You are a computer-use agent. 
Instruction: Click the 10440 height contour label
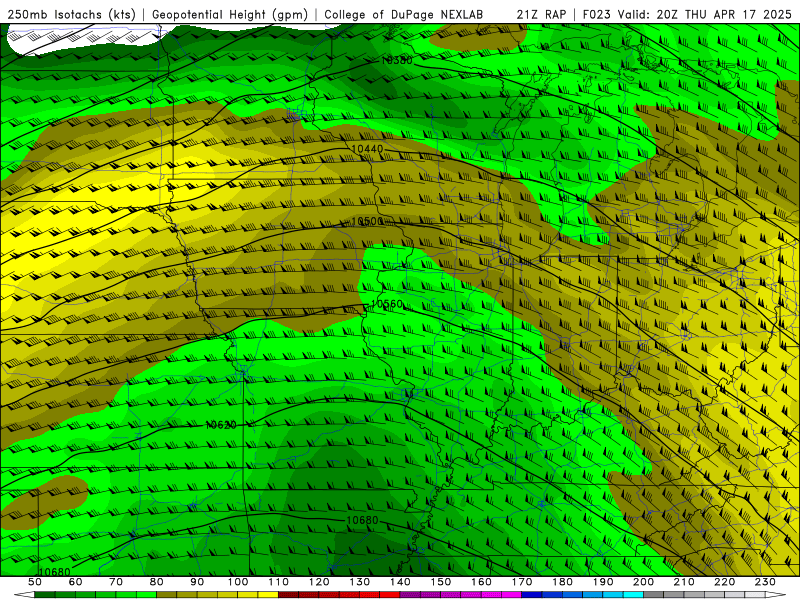[x=367, y=149]
